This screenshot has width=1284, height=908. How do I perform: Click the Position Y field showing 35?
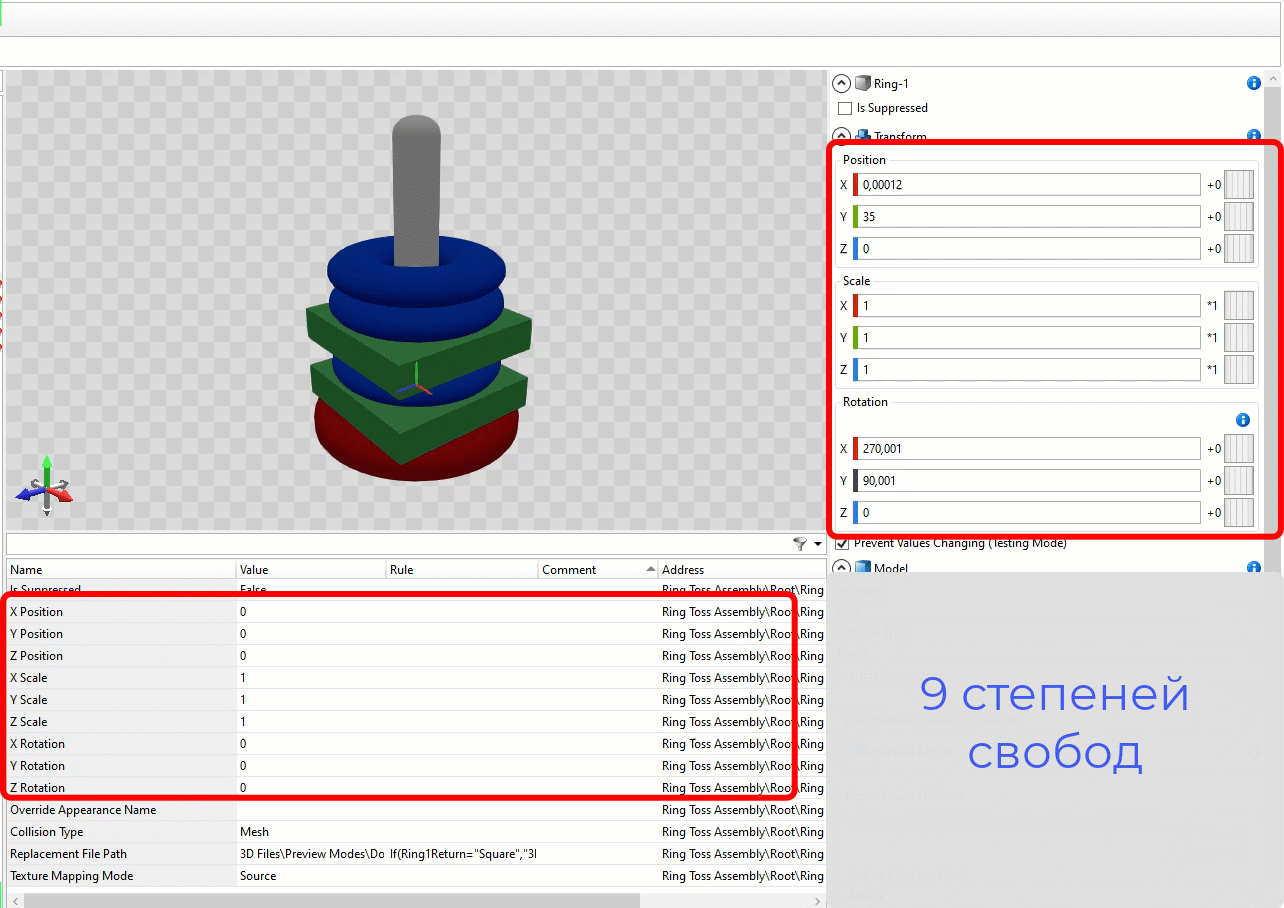click(x=1027, y=216)
